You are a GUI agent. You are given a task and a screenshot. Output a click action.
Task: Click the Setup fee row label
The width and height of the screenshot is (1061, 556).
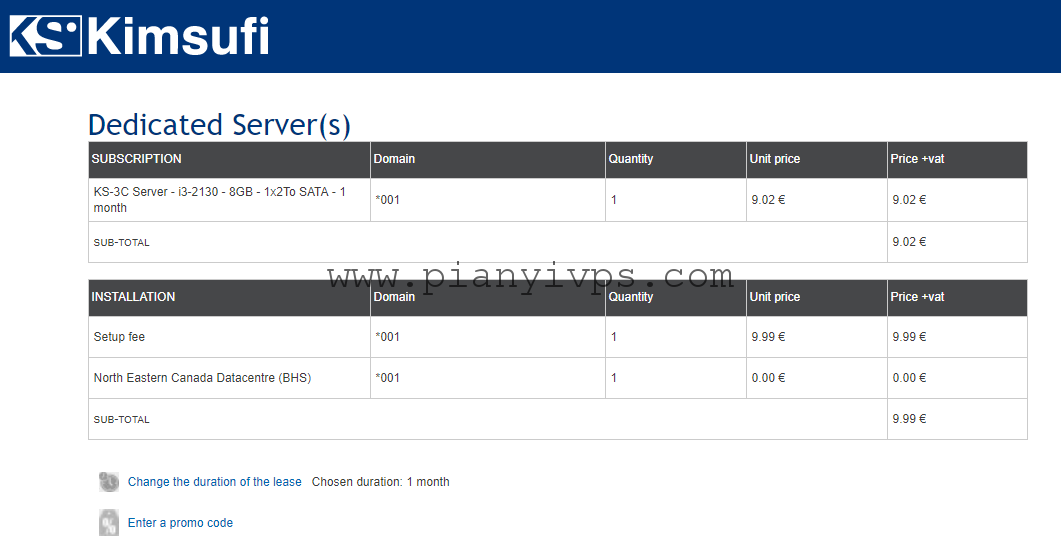pyautogui.click(x=119, y=337)
